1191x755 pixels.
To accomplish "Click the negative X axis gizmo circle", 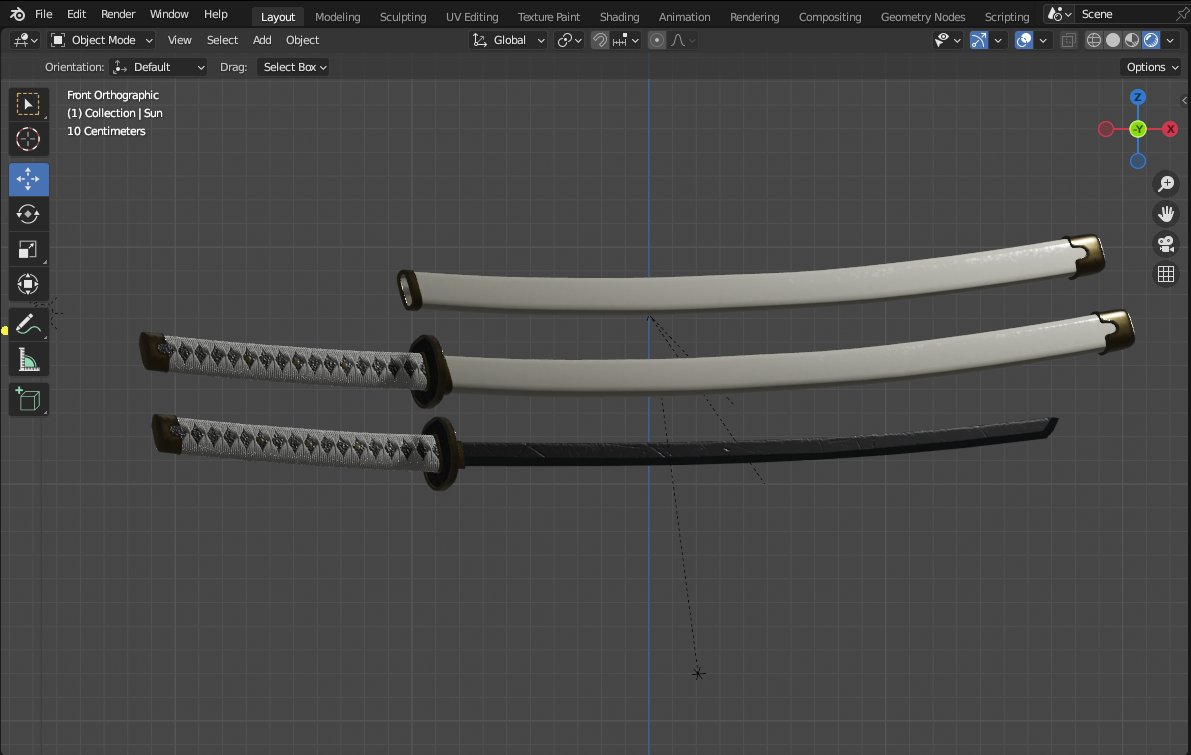I will click(x=1106, y=129).
